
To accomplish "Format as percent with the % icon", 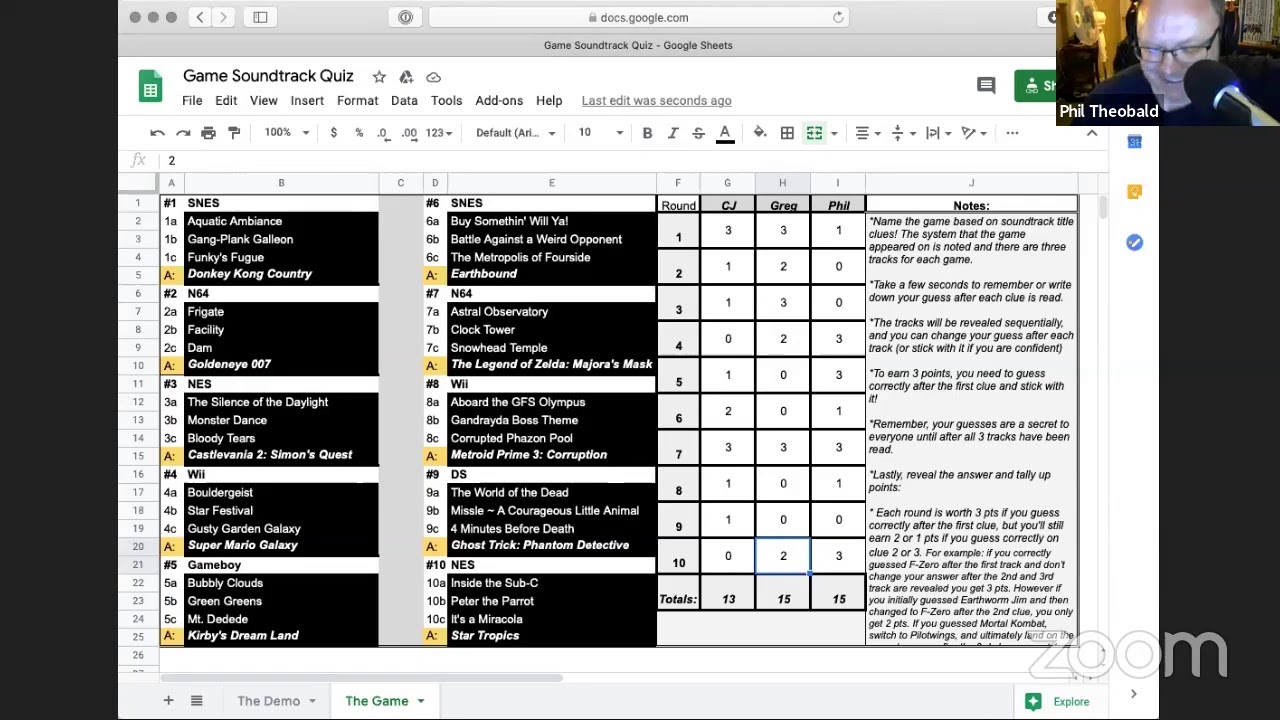I will pos(359,133).
